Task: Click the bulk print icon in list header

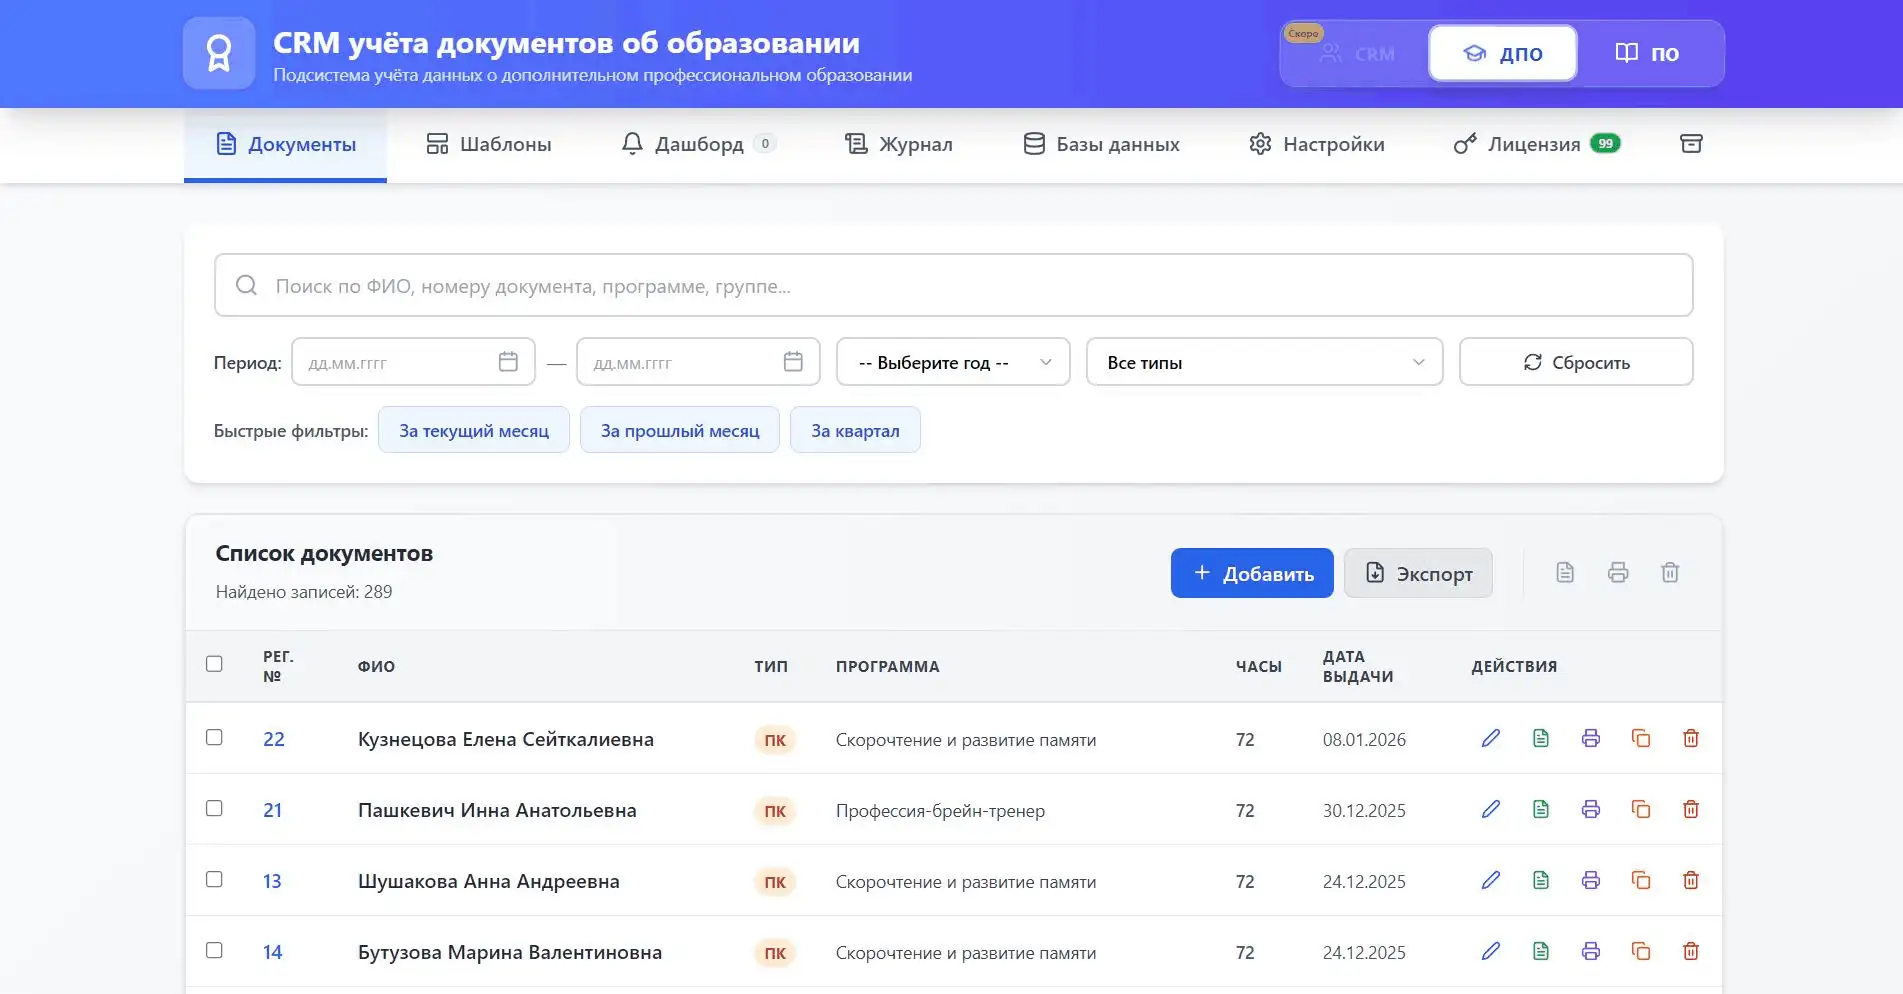Action: 1618,573
